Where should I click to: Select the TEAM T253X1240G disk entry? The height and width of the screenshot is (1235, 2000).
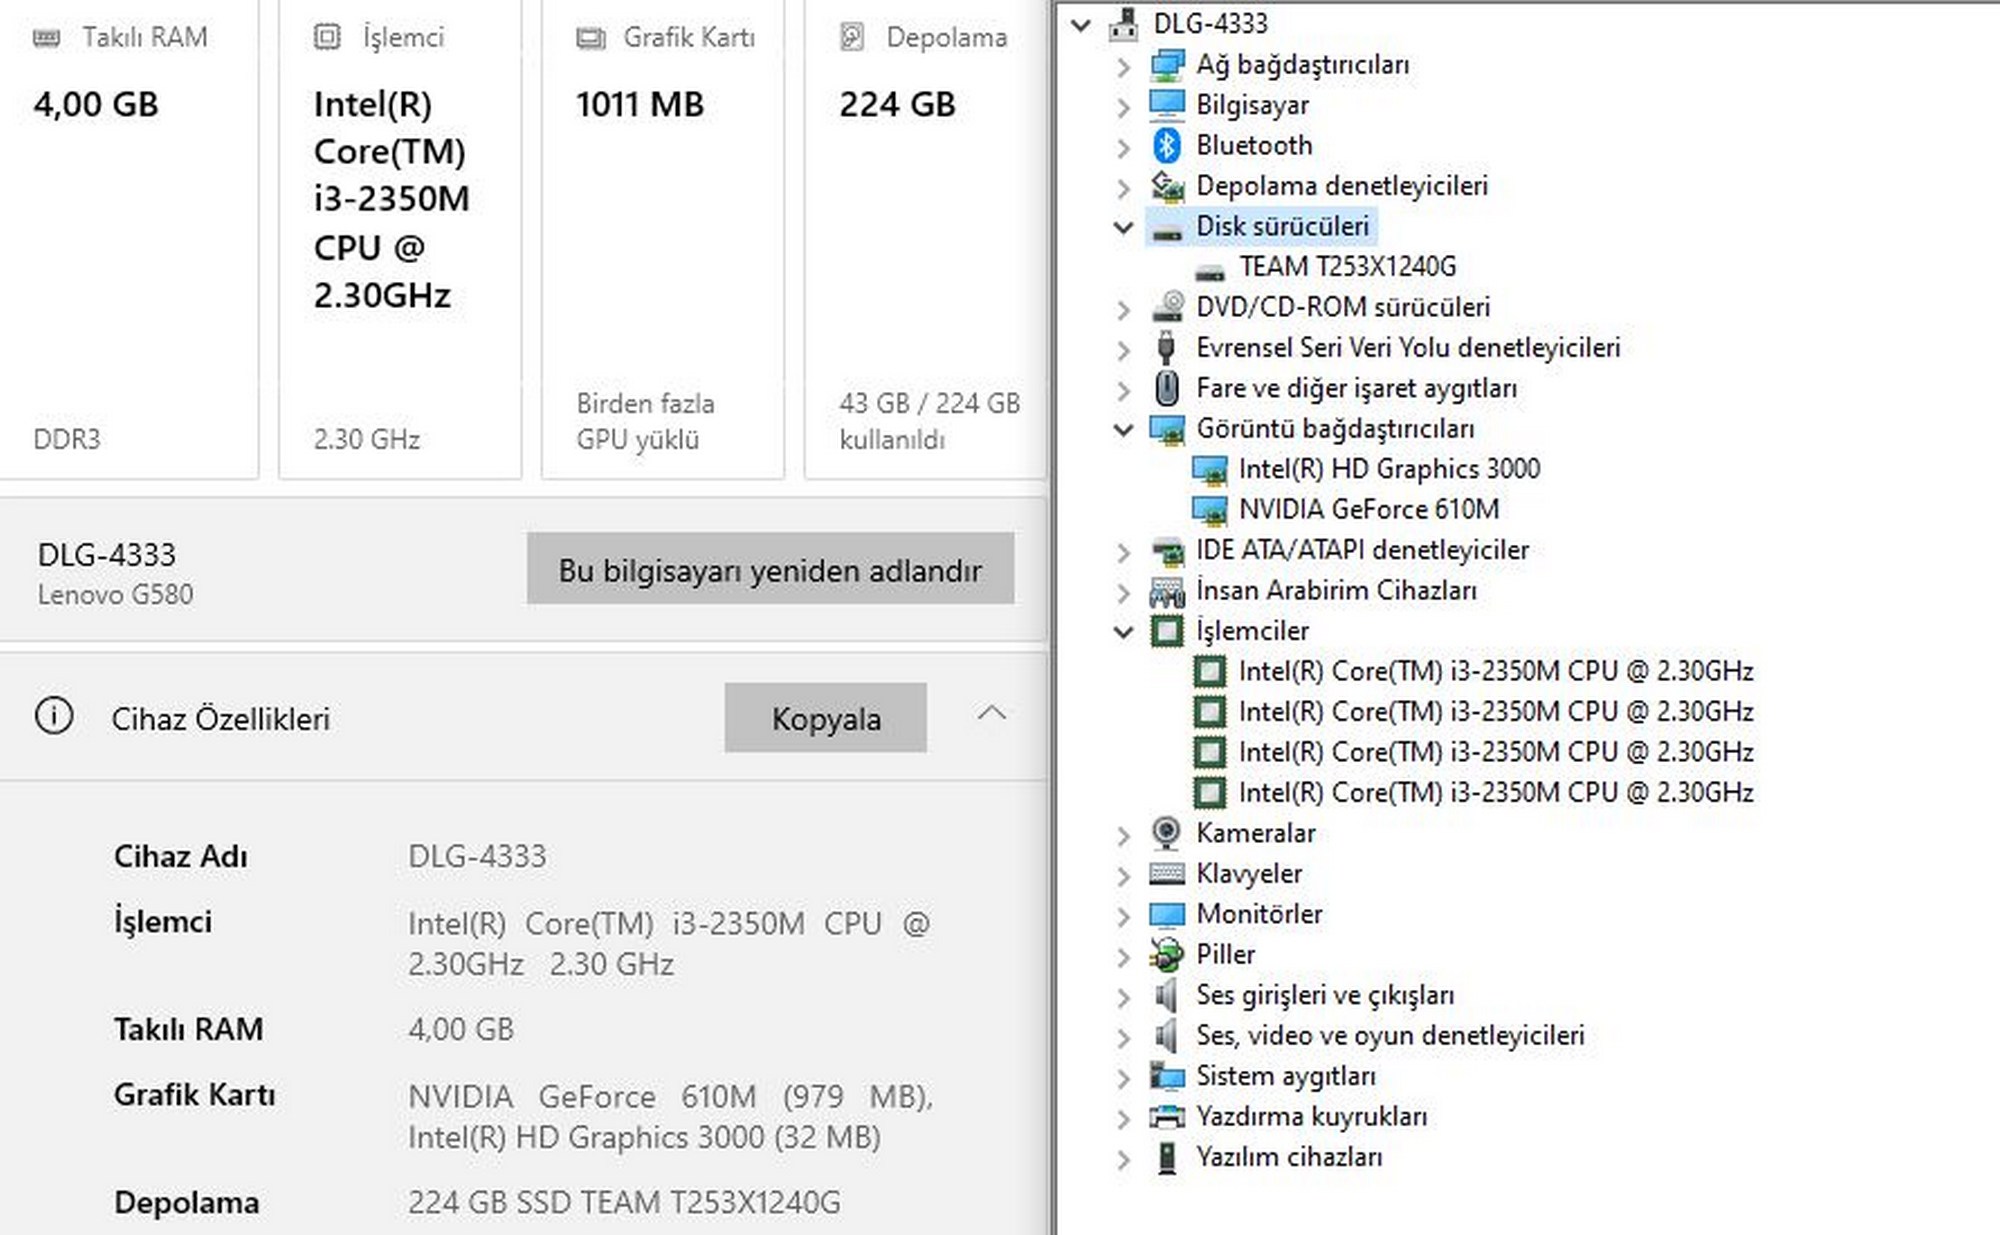[x=1346, y=267]
